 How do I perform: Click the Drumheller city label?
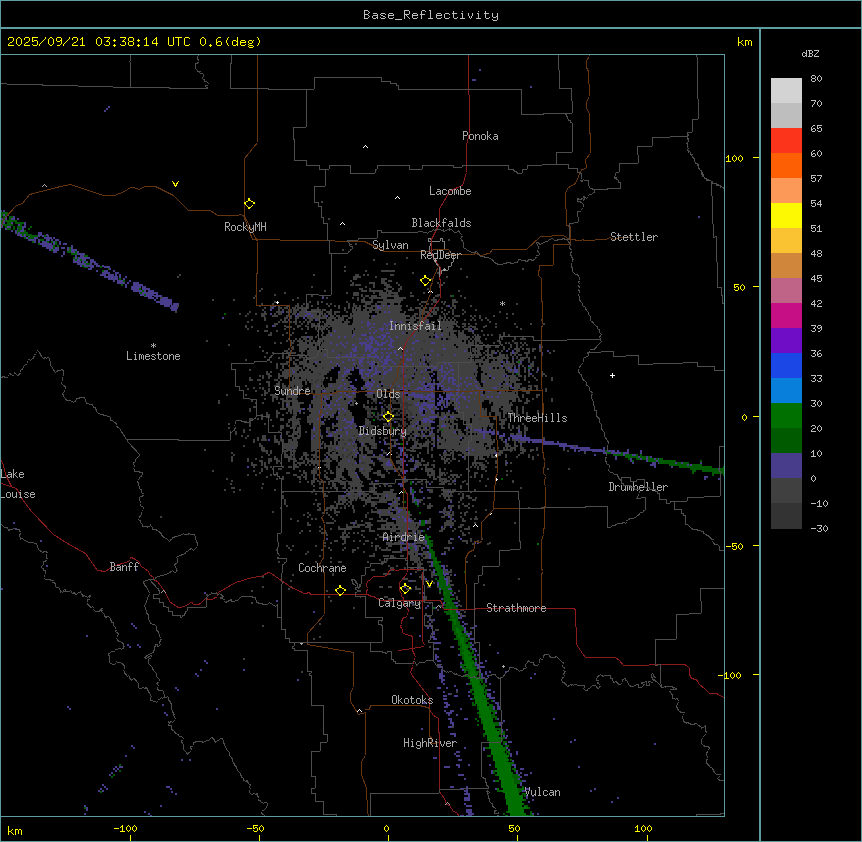[x=638, y=487]
